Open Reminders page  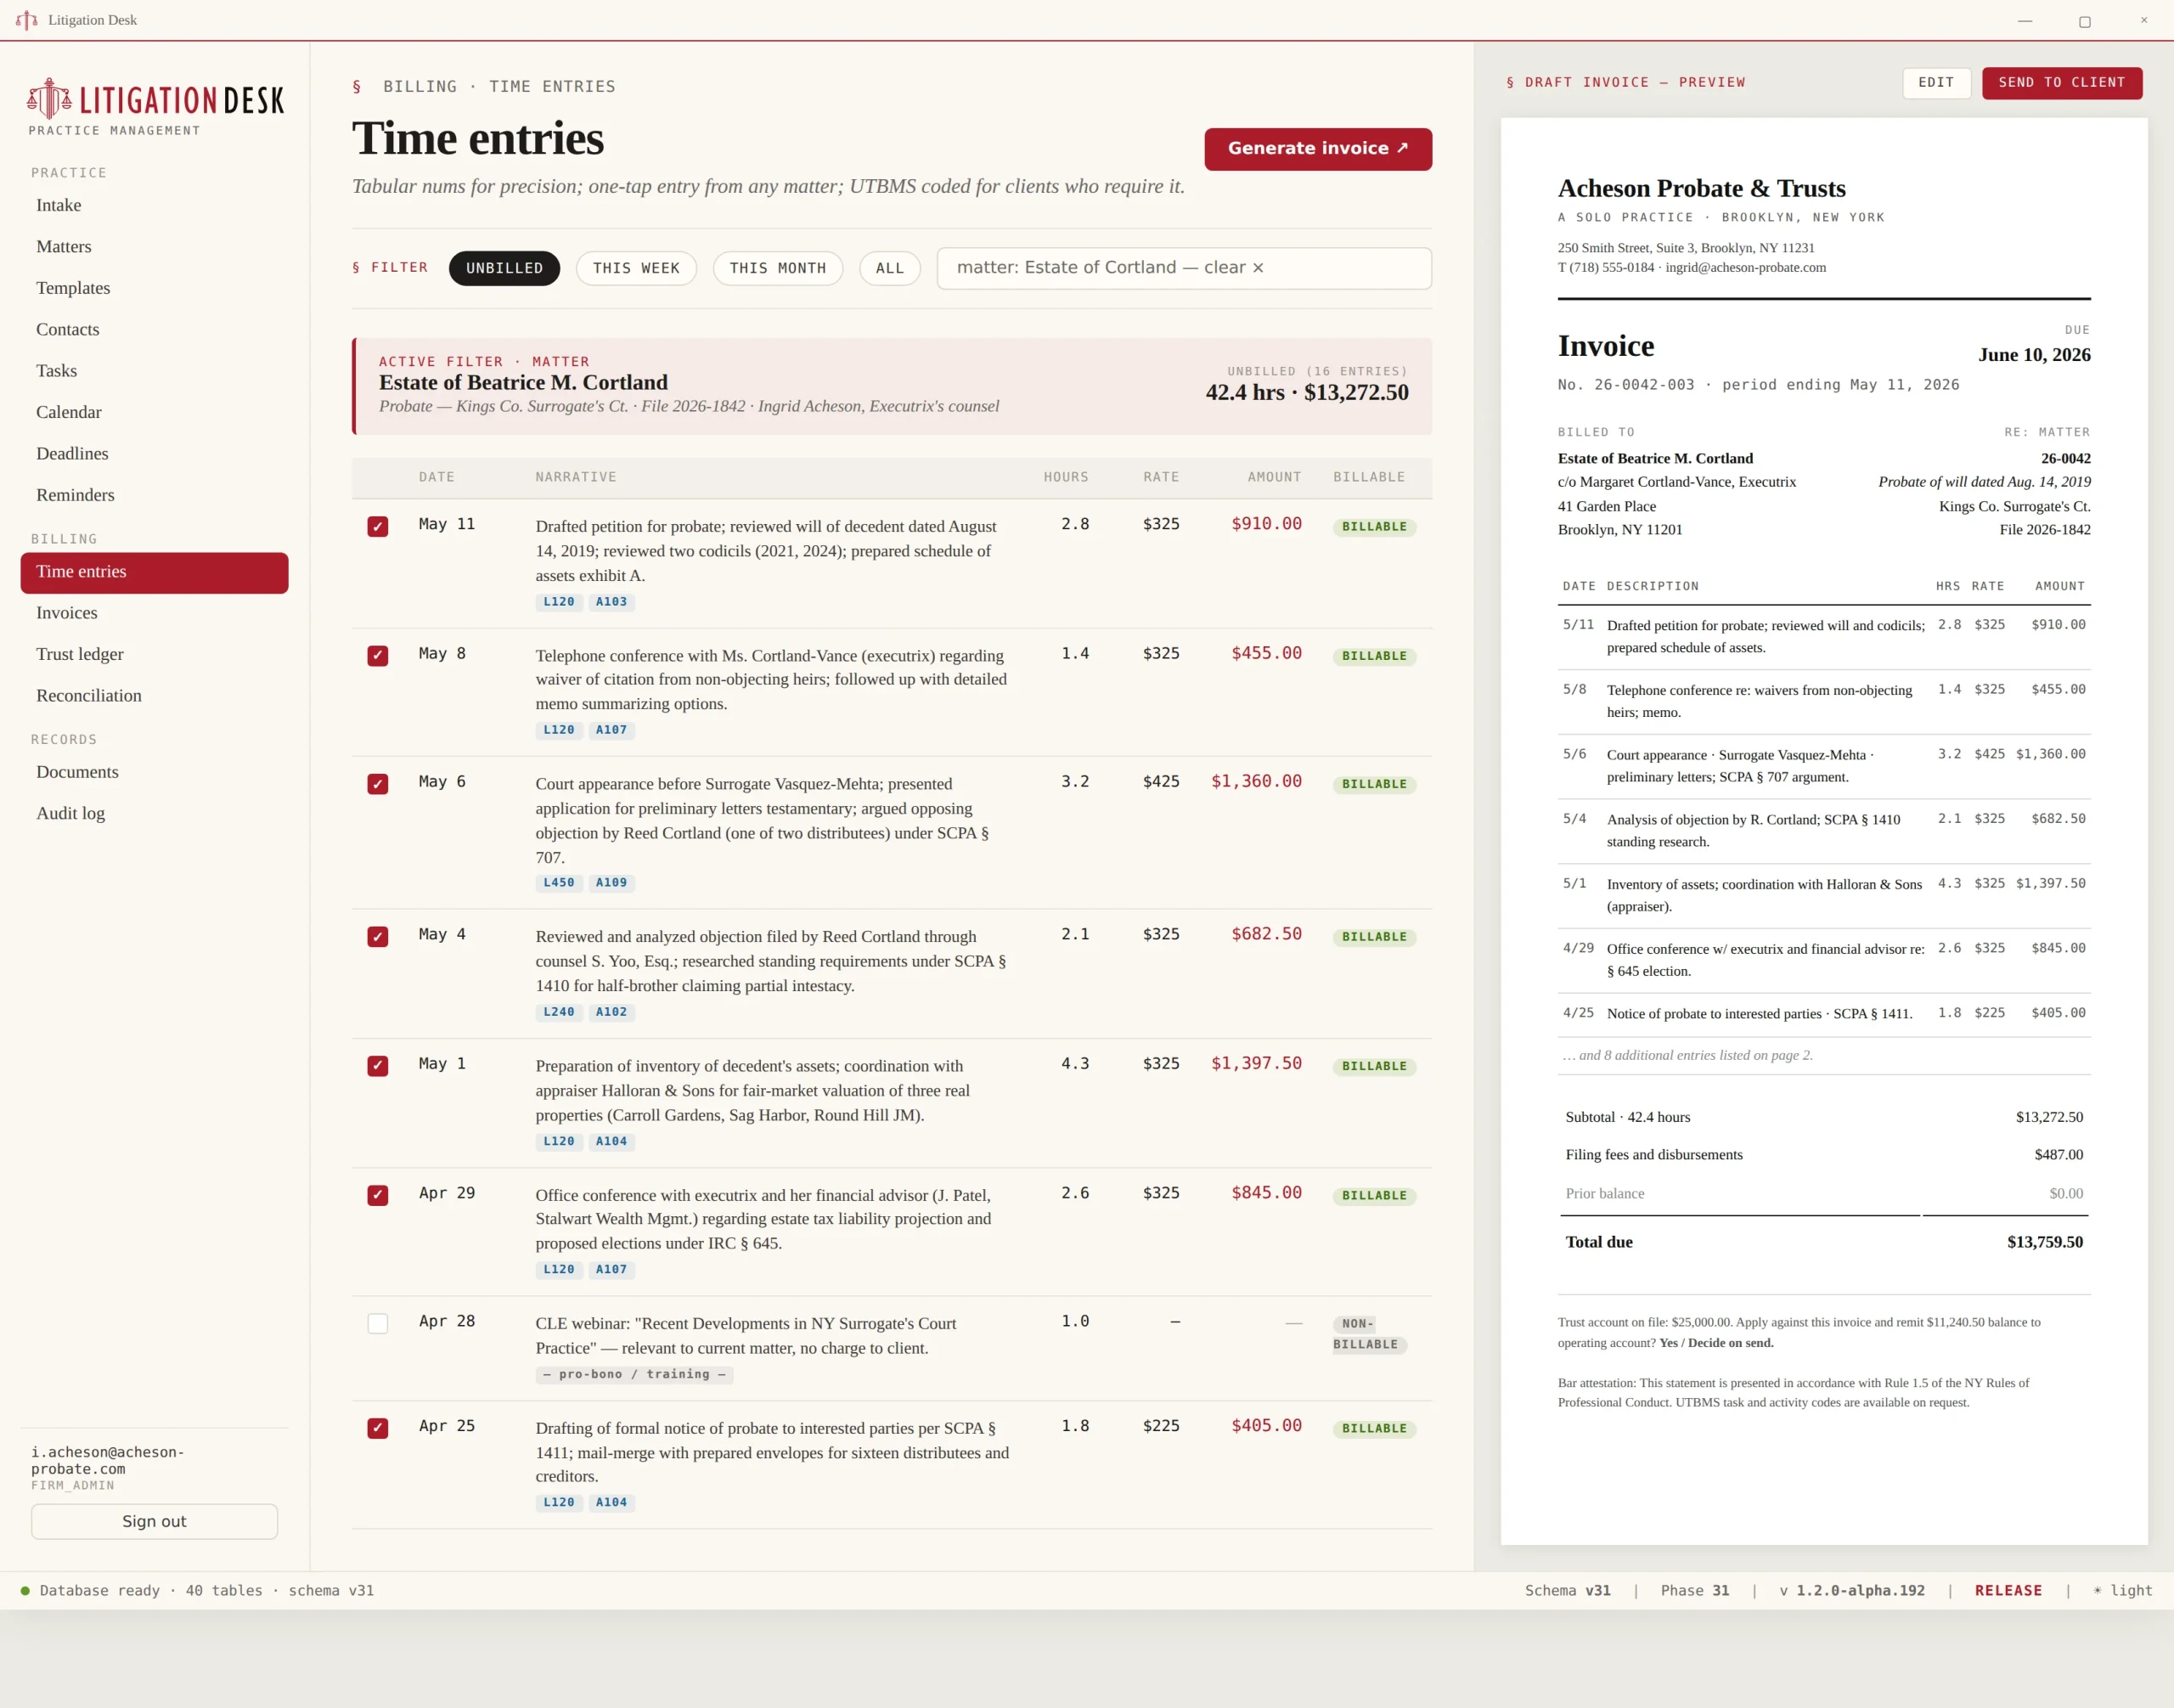pyautogui.click(x=154, y=495)
